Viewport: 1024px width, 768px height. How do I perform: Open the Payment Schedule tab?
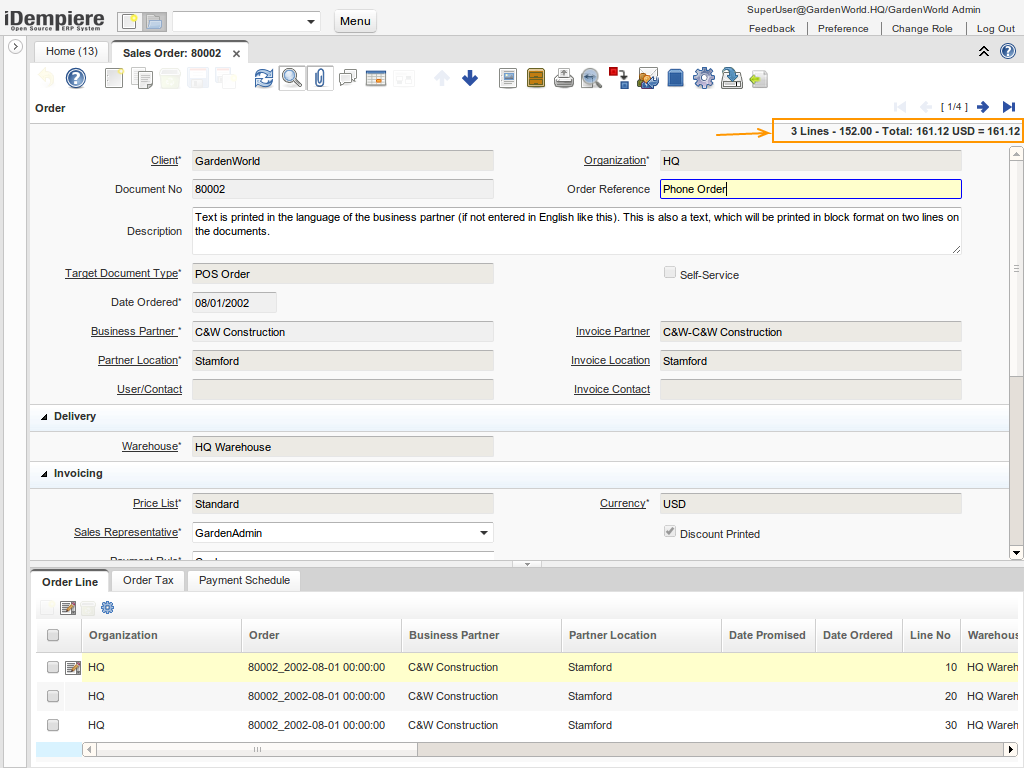(244, 580)
